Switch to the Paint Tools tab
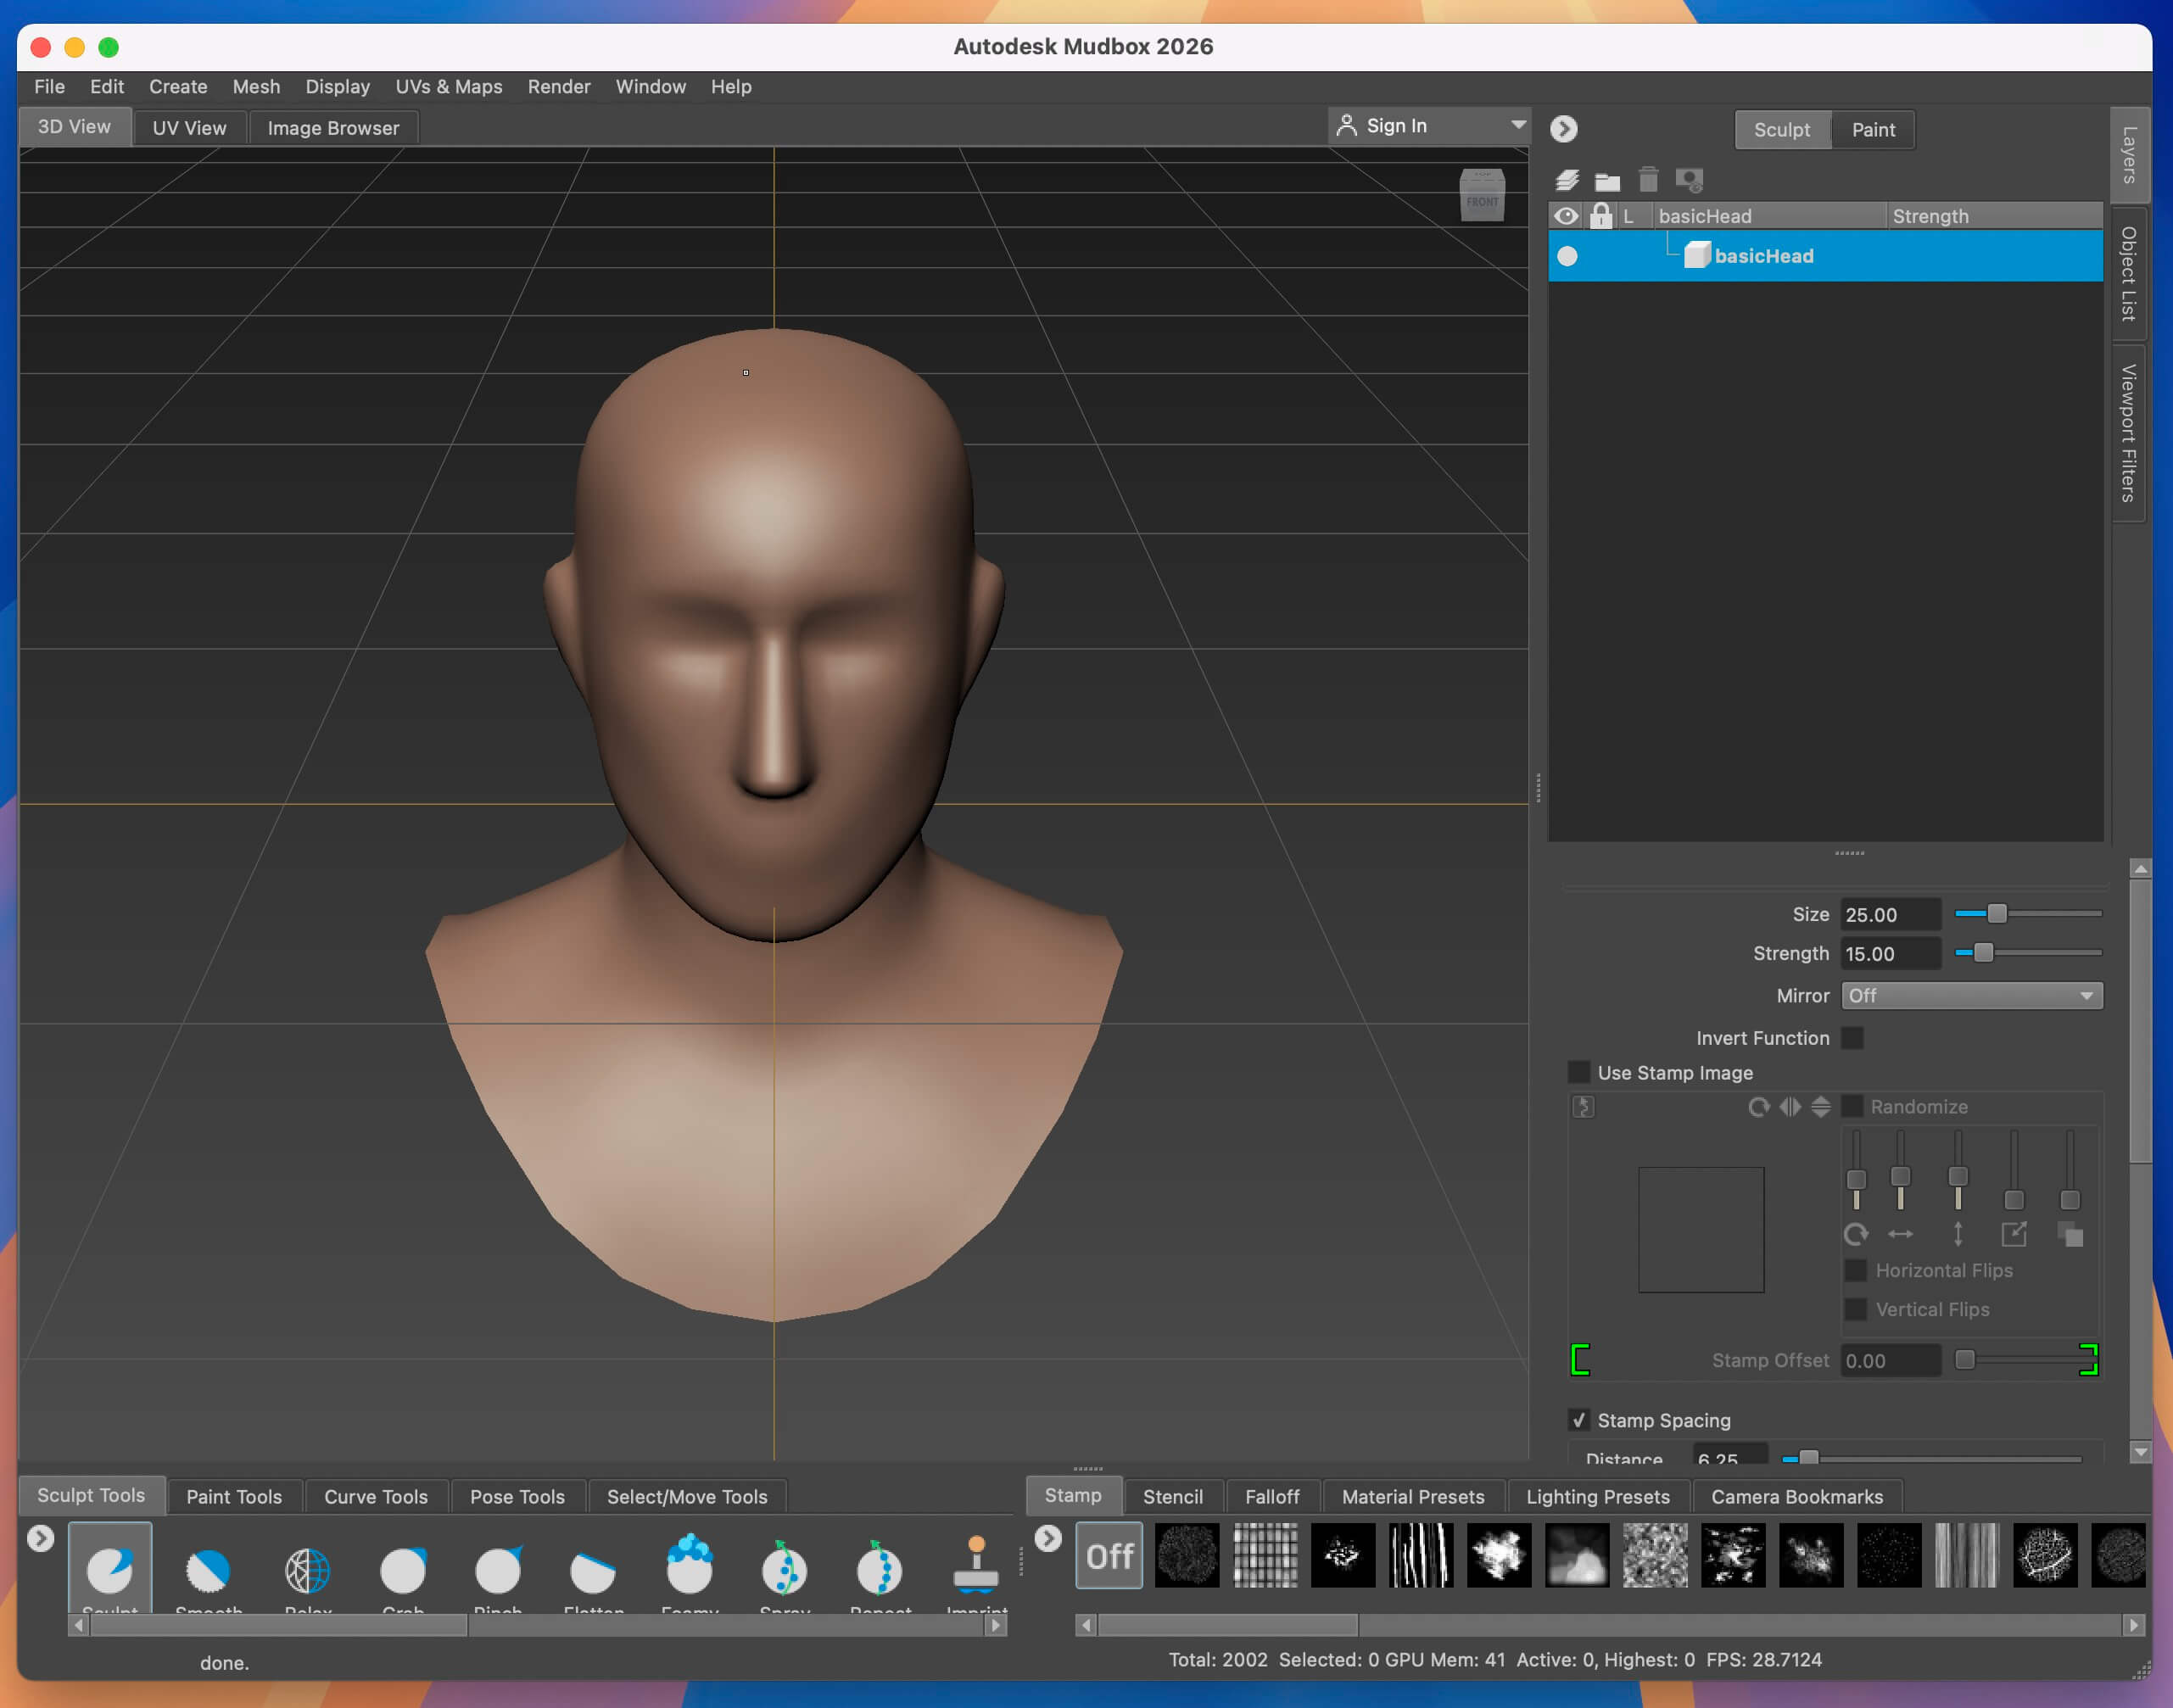The image size is (2173, 1708). (x=233, y=1496)
